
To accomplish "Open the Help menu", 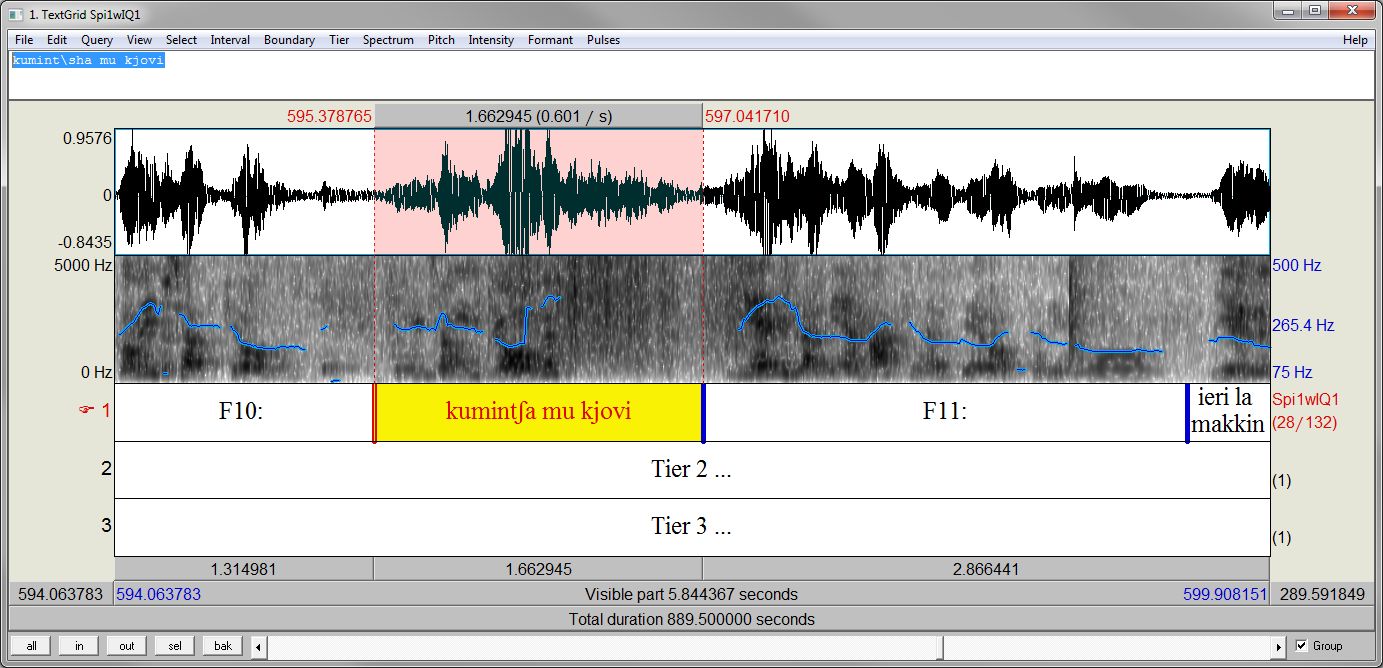I will [x=1355, y=40].
